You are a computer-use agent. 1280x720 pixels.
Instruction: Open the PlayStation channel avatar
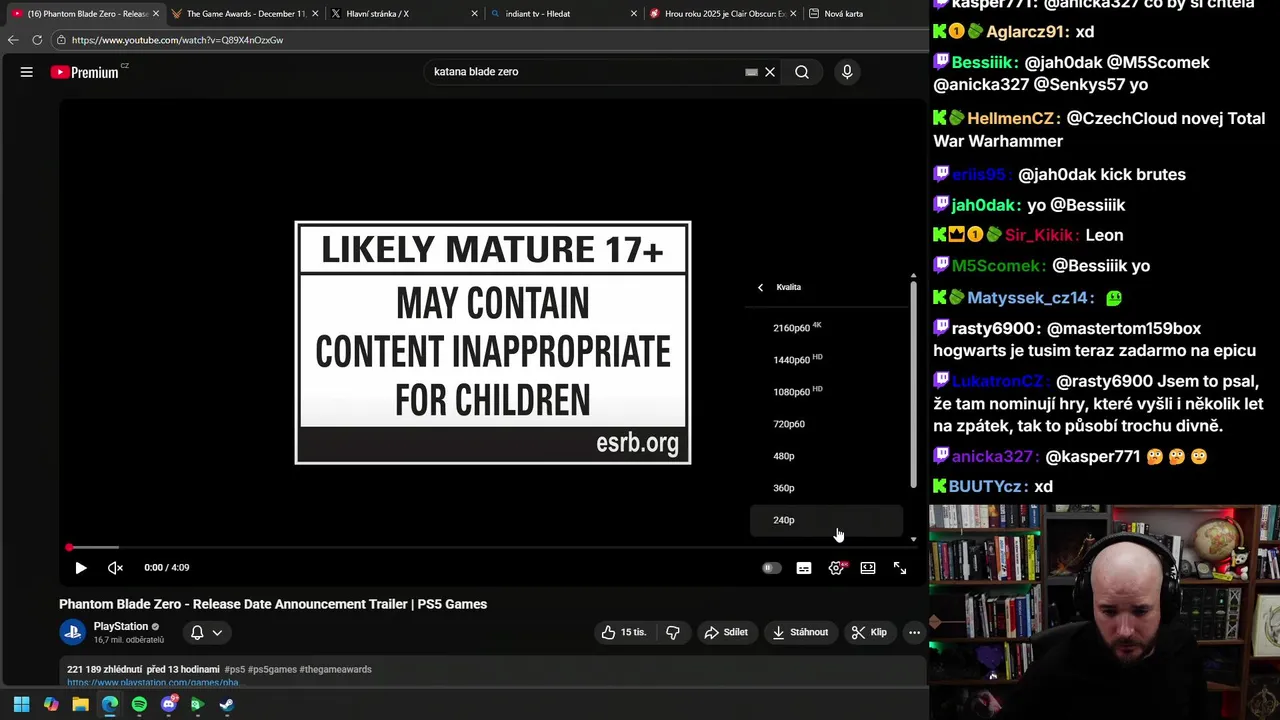coord(72,632)
